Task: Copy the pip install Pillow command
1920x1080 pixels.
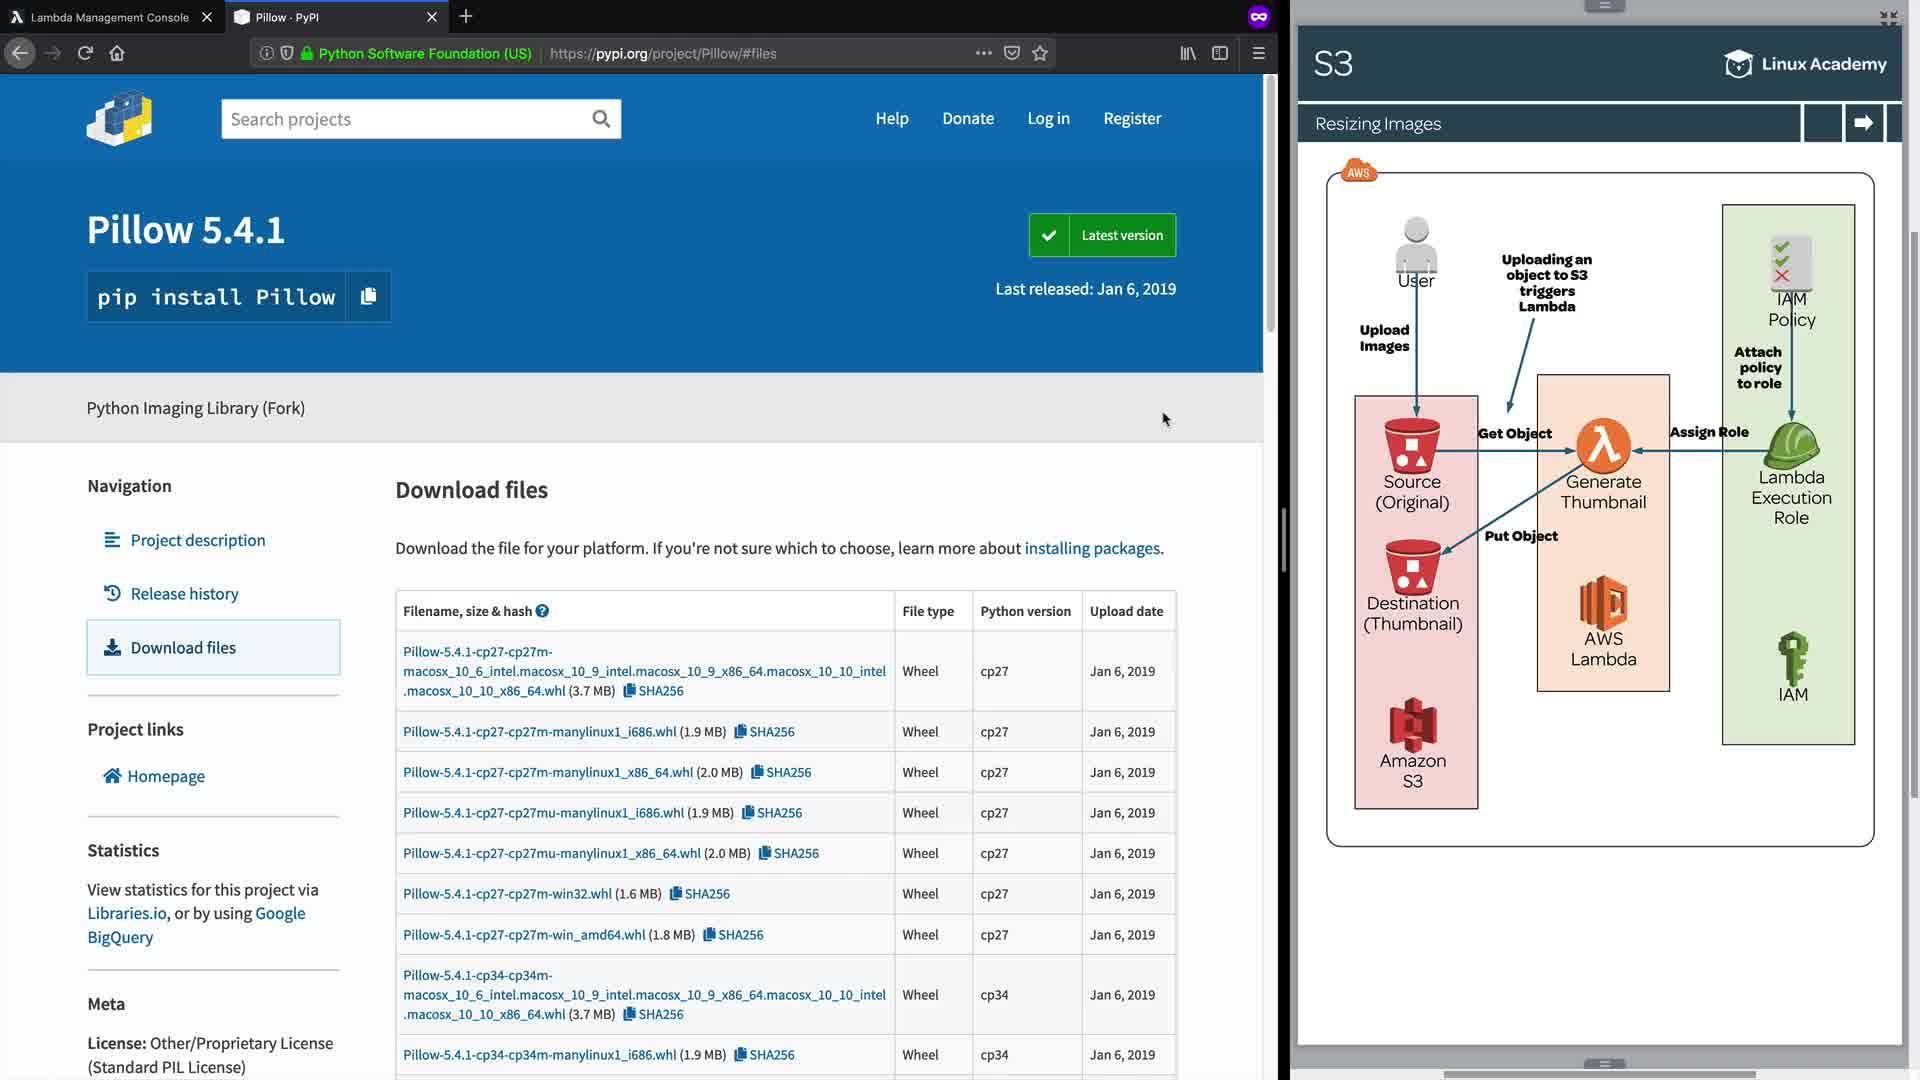Action: 368,296
